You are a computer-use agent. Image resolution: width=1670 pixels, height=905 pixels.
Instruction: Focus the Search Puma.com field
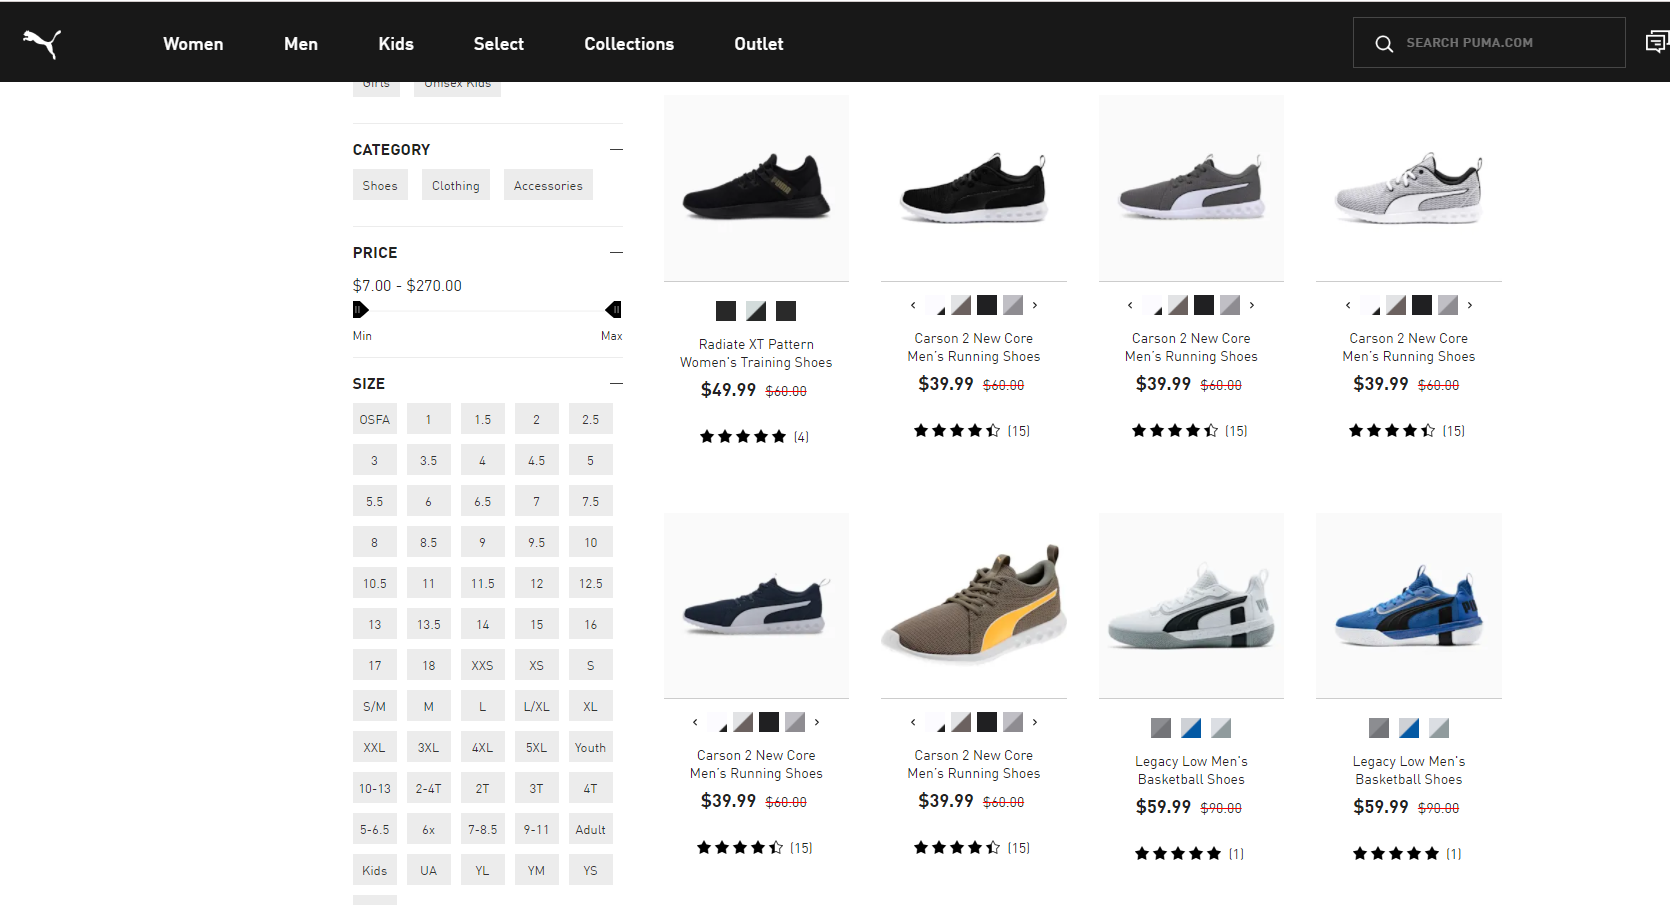(1489, 43)
